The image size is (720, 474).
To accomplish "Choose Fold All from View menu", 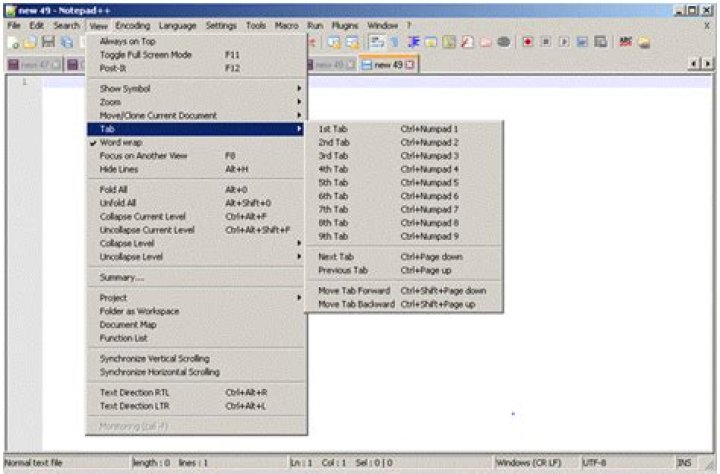I will pos(197,189).
